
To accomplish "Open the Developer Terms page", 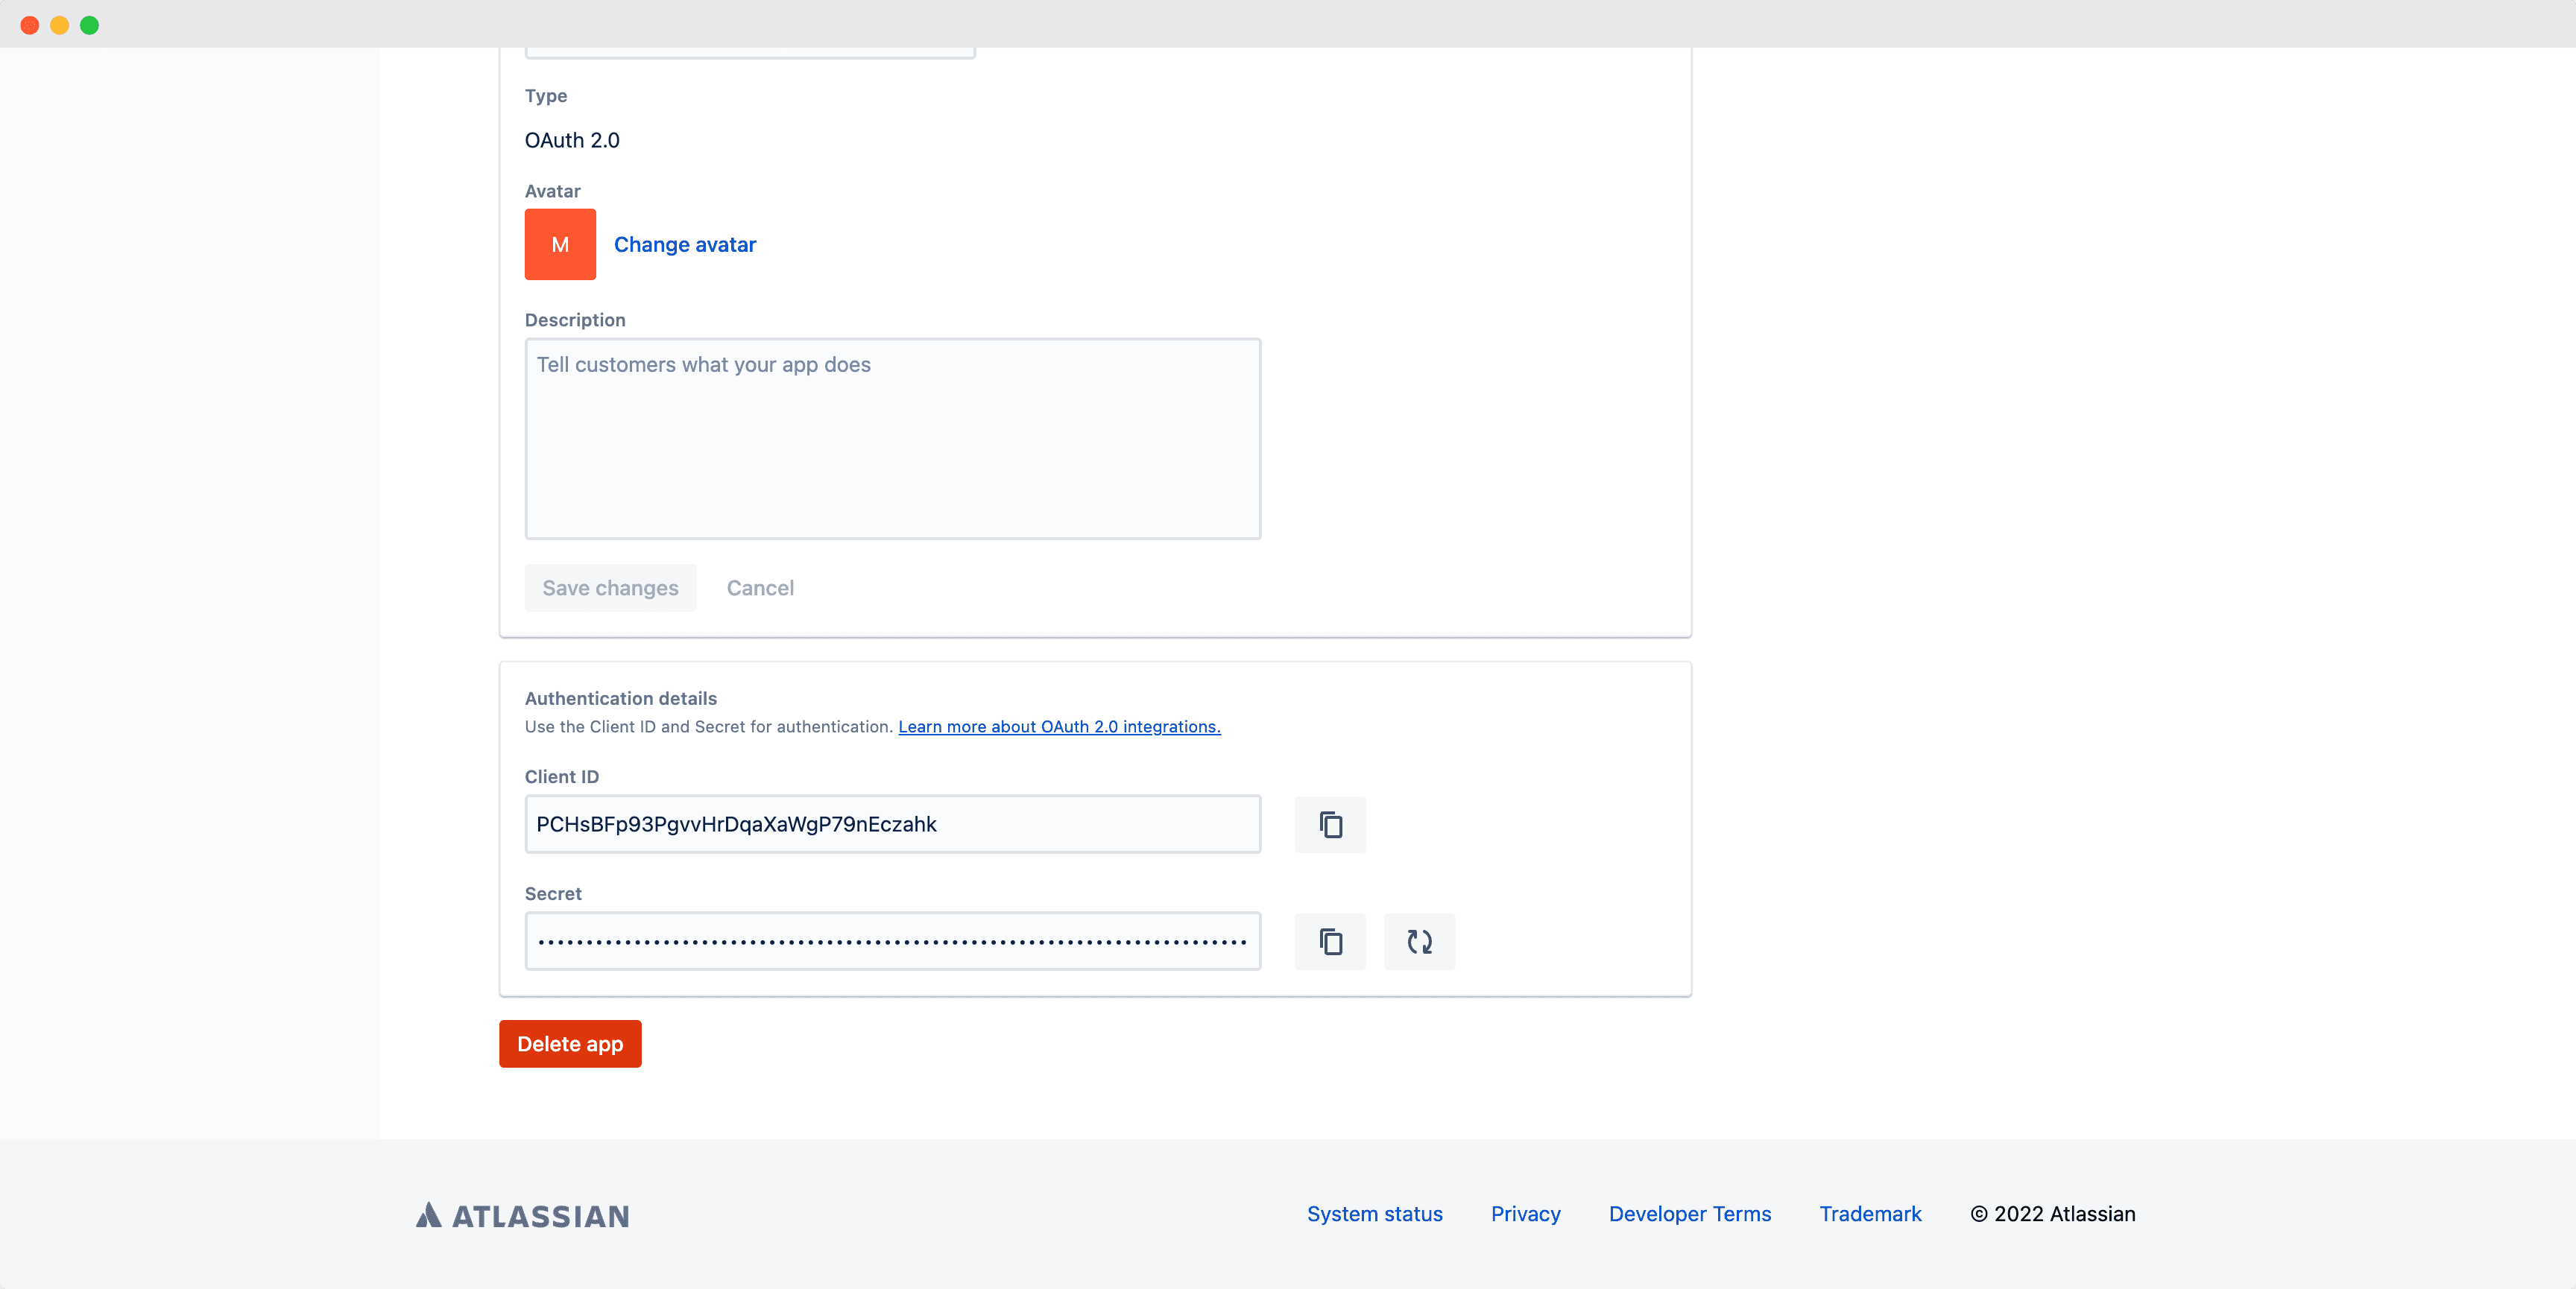I will tap(1690, 1213).
